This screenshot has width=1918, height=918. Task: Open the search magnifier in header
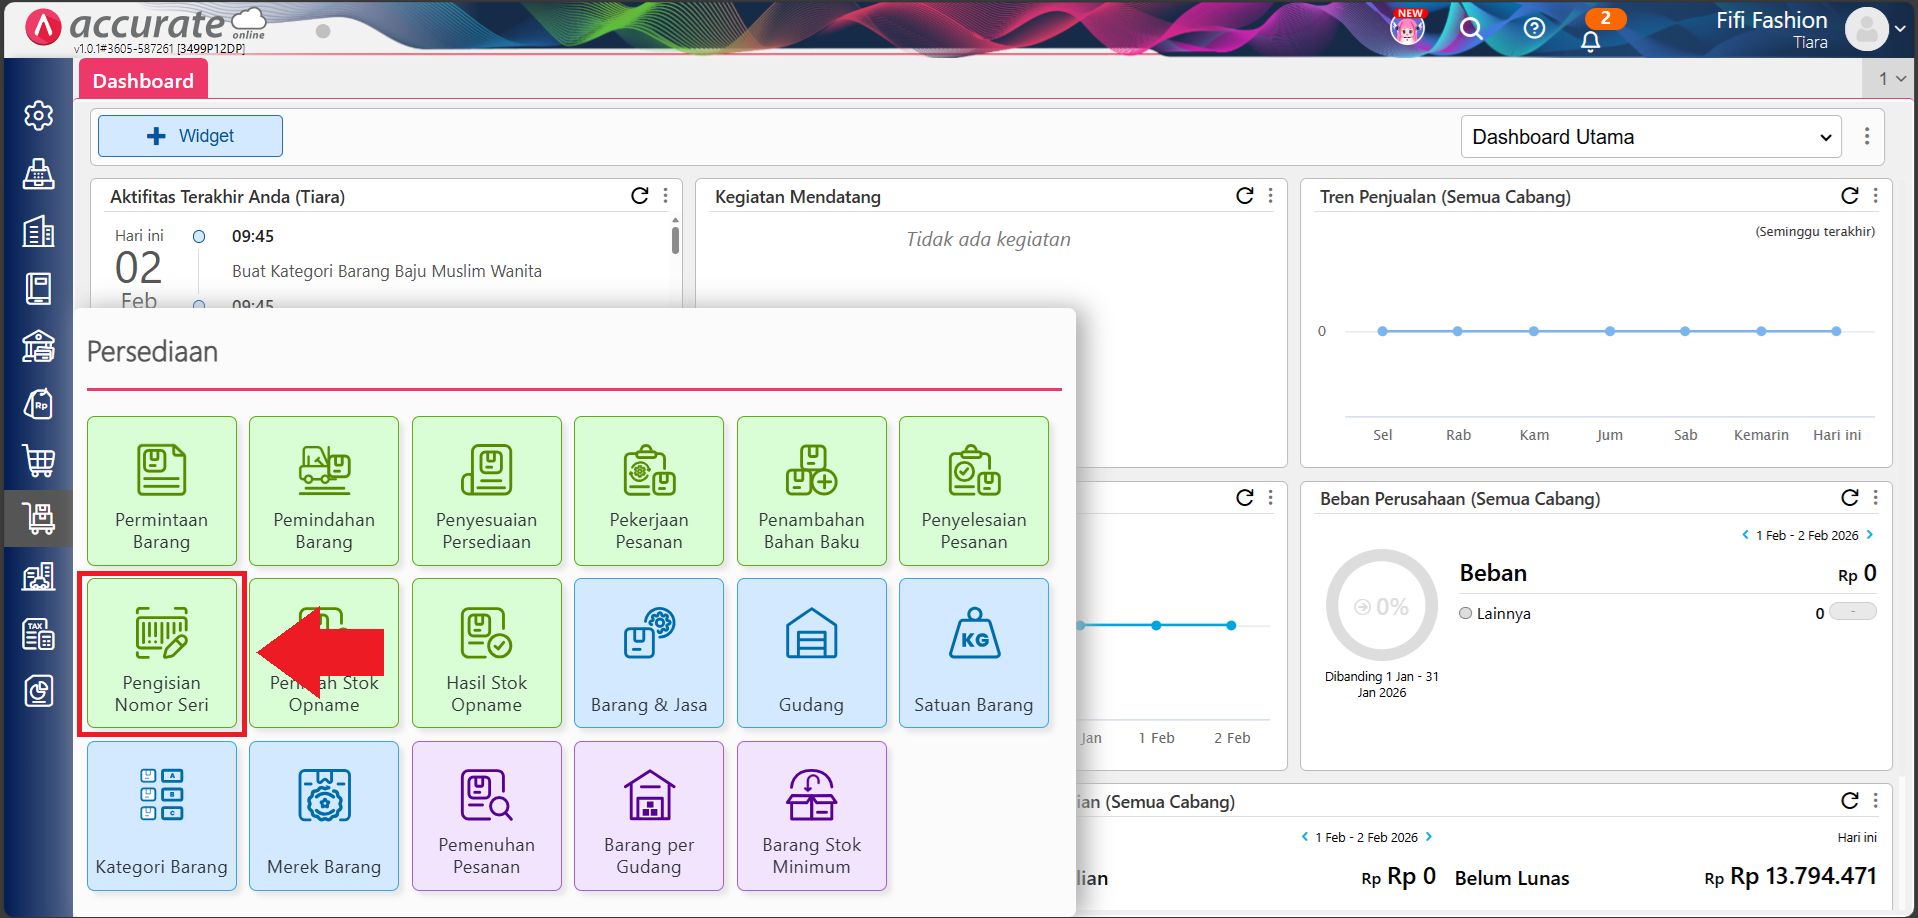tap(1470, 28)
